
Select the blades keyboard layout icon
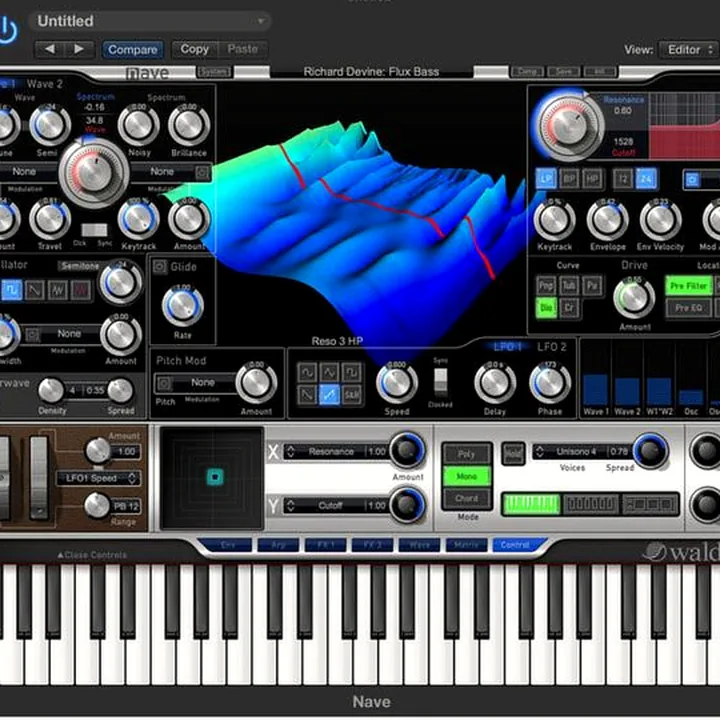tap(591, 504)
